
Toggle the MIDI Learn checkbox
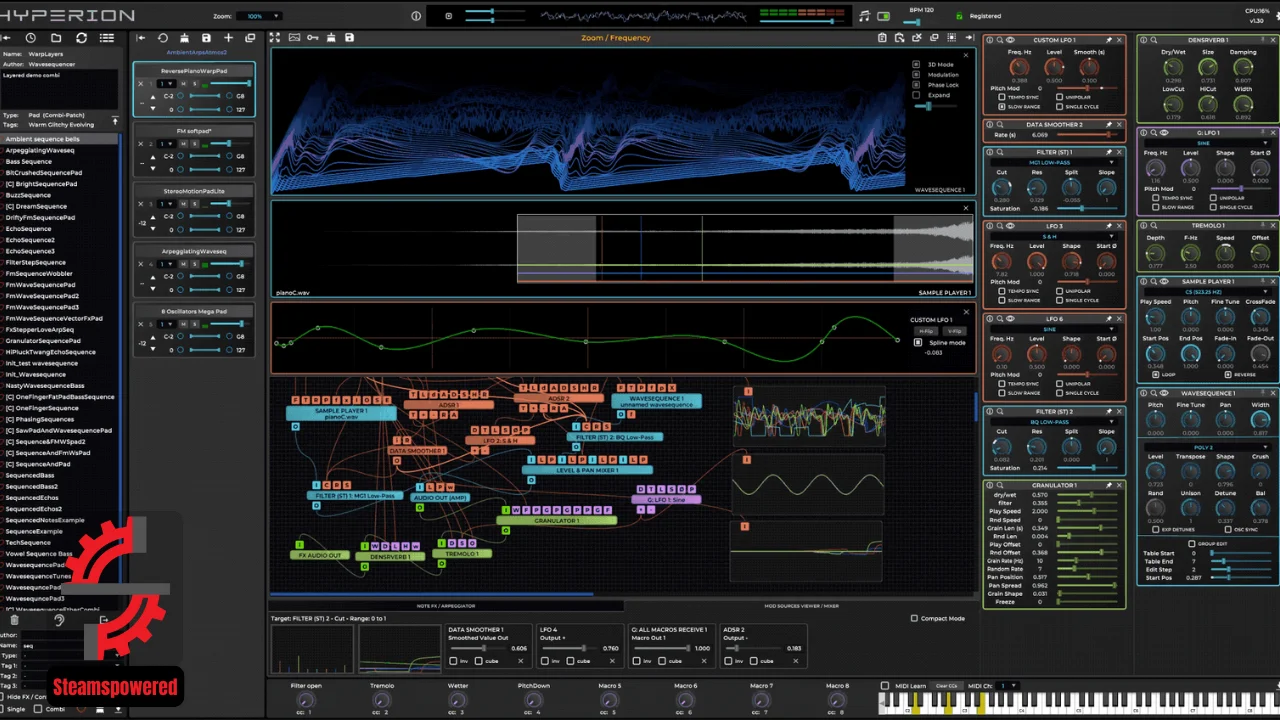885,686
